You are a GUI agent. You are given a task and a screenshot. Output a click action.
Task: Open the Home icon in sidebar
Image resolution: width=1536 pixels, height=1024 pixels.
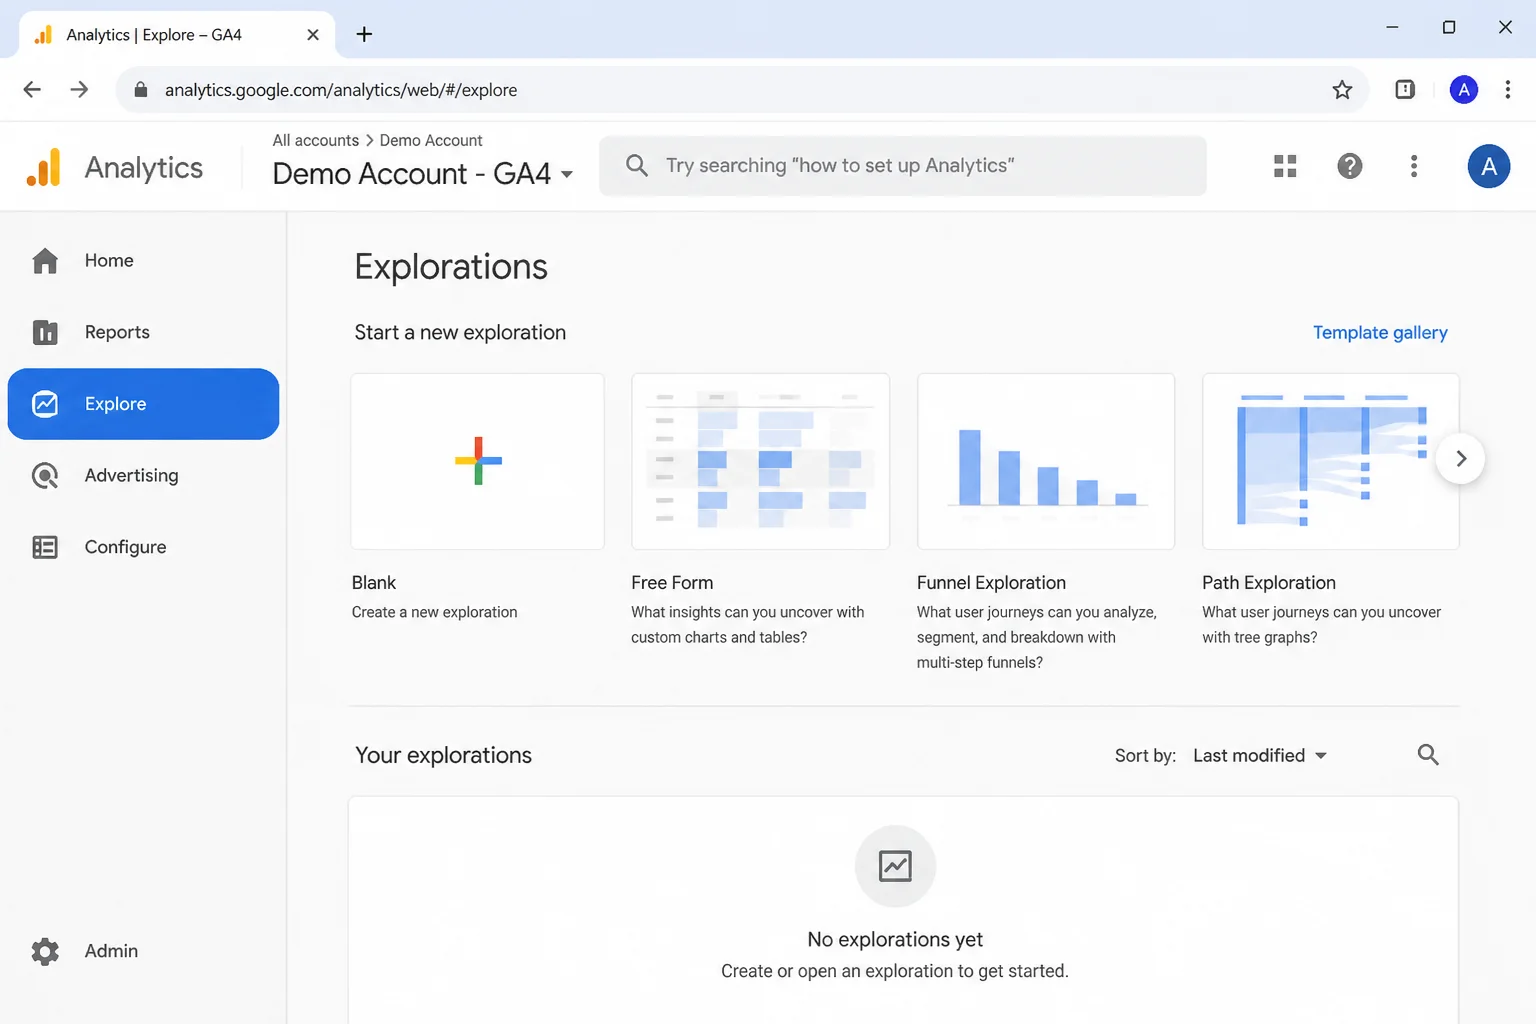click(x=45, y=261)
